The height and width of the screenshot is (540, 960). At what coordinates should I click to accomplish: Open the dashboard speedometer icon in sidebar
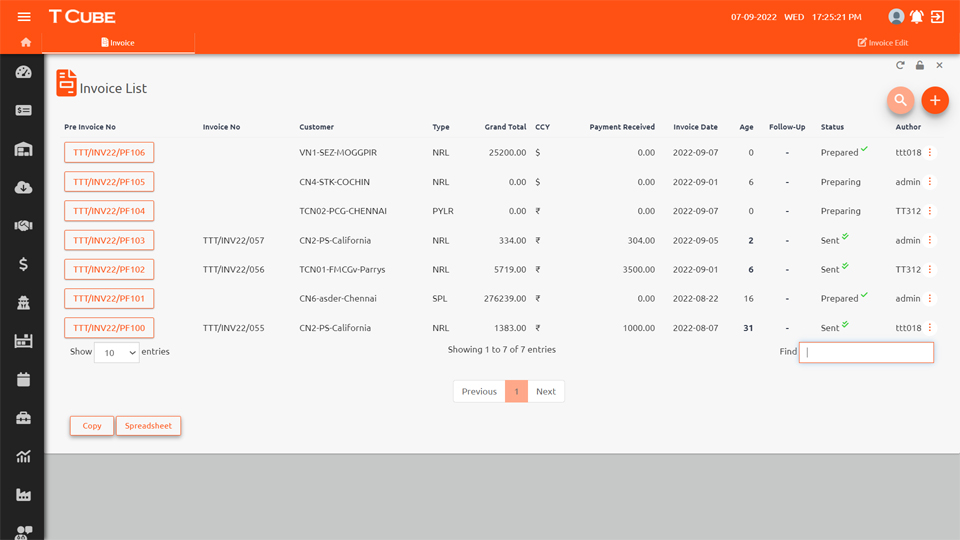[x=23, y=72]
